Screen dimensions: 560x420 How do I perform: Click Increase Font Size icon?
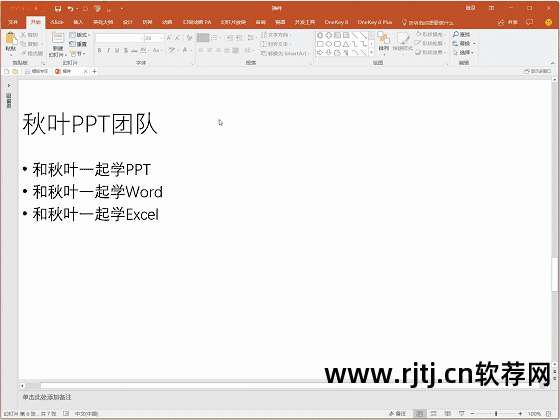click(169, 38)
